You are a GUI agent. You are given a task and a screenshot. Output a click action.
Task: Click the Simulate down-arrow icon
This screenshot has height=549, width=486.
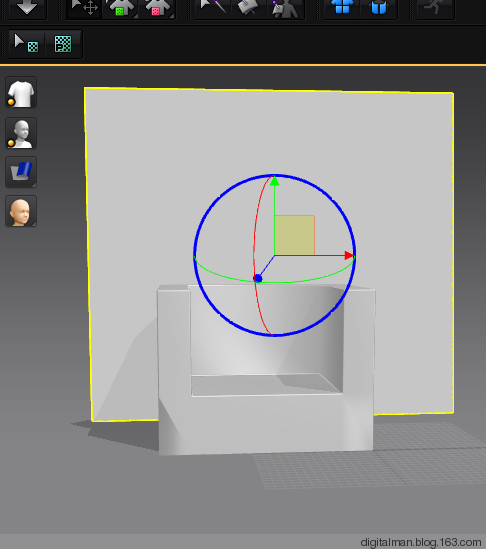click(27, 8)
